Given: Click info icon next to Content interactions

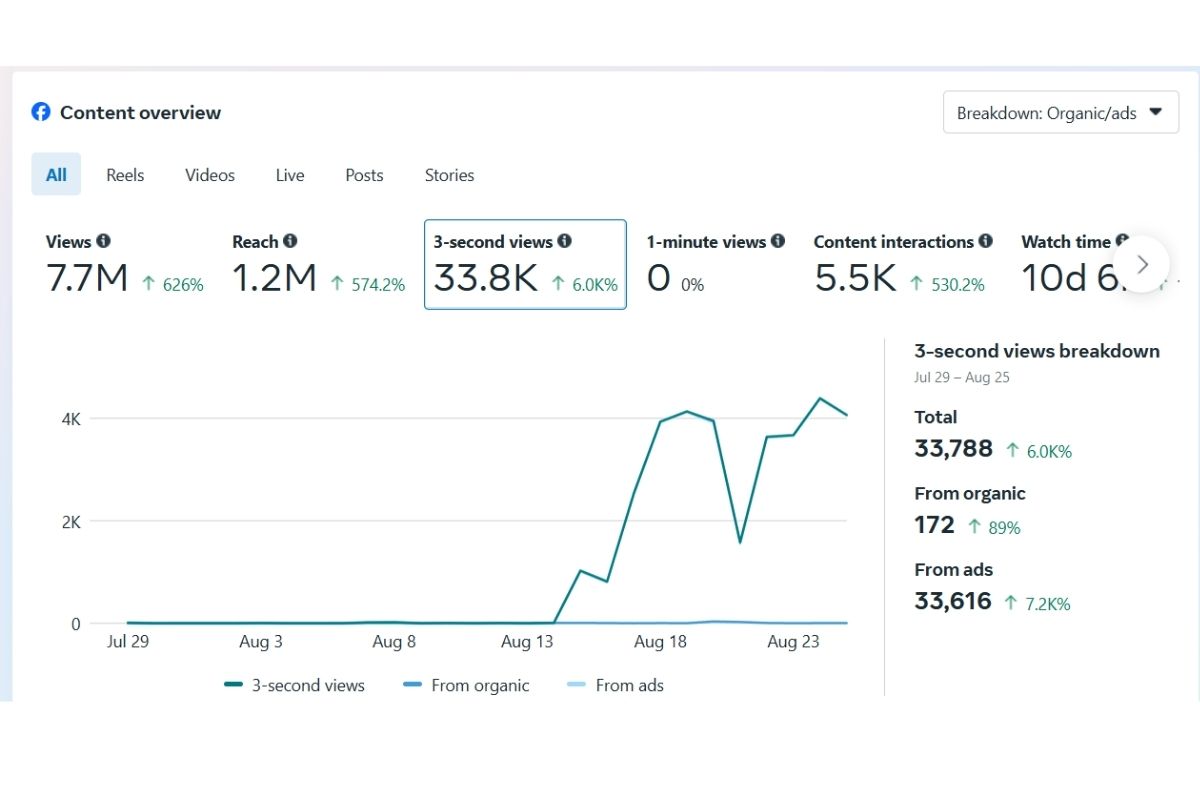Looking at the screenshot, I should pyautogui.click(x=986, y=241).
